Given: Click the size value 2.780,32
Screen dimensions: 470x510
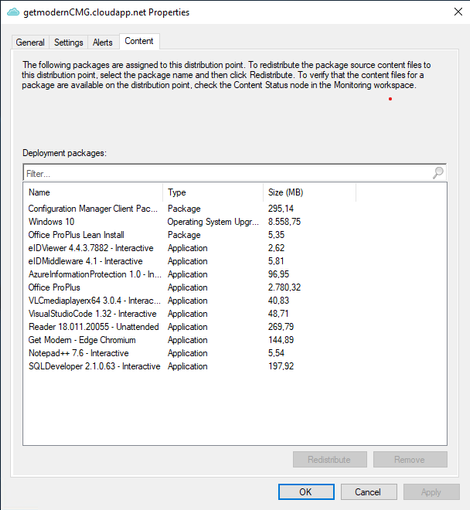Looking at the screenshot, I should [284, 288].
